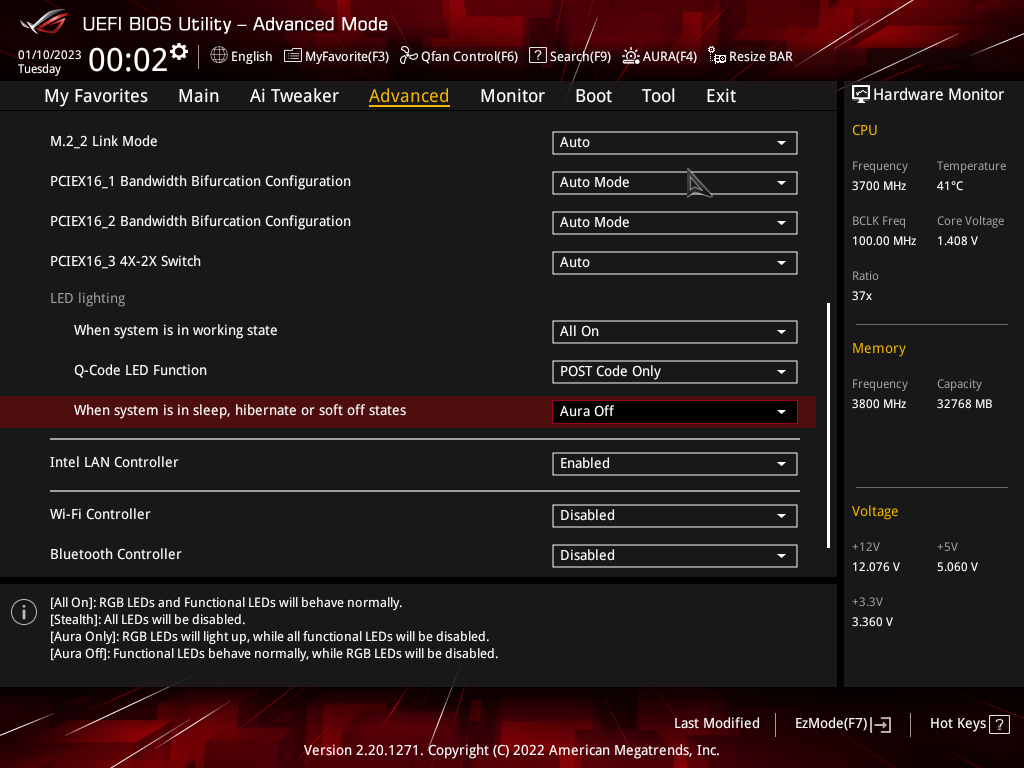This screenshot has width=1024, height=768.
Task: Open Intel LAN Controller dropdown
Action: [675, 464]
